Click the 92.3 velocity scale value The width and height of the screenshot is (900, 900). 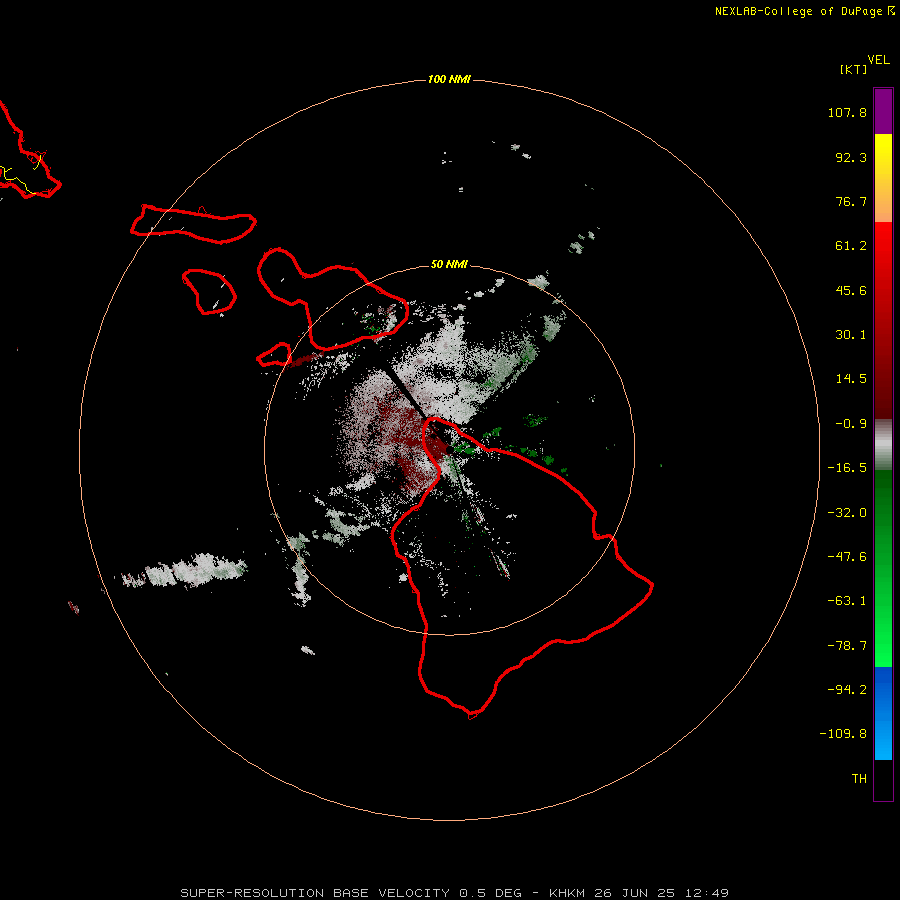click(x=851, y=157)
